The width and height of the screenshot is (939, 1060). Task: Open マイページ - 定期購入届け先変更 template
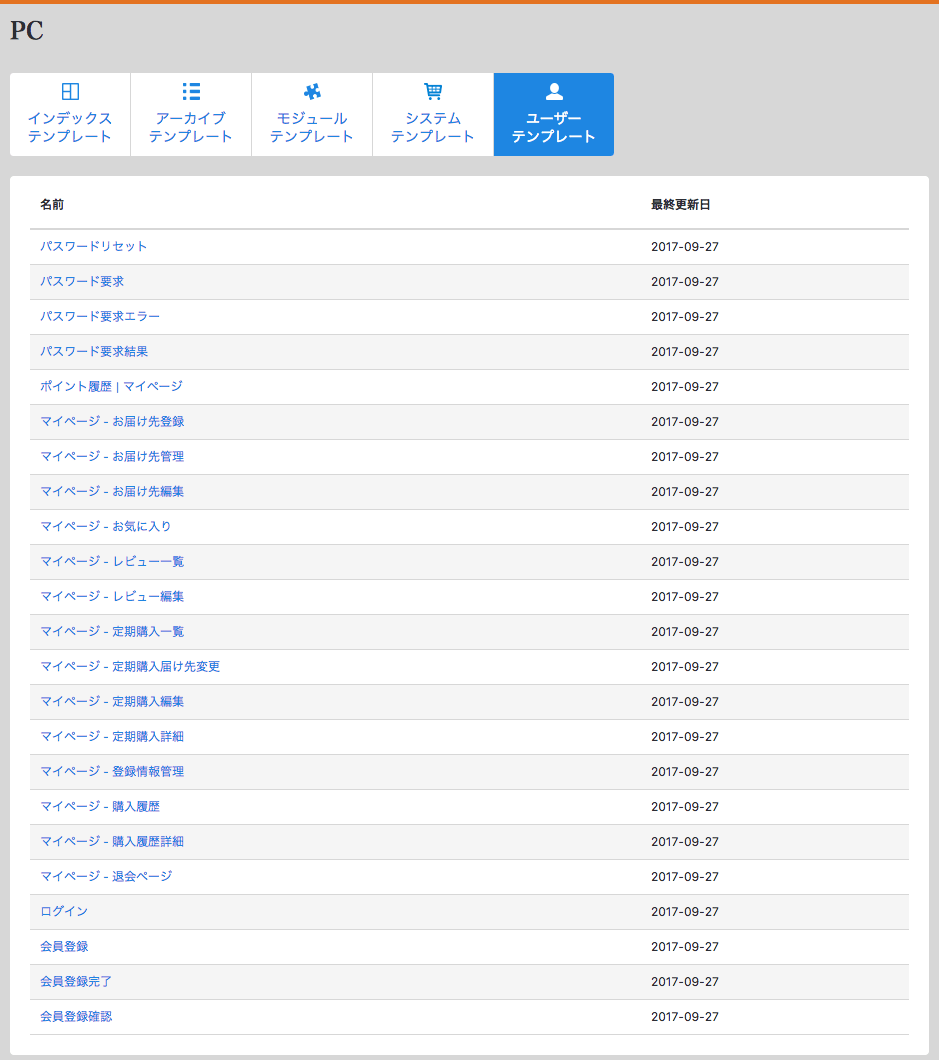coord(130,666)
